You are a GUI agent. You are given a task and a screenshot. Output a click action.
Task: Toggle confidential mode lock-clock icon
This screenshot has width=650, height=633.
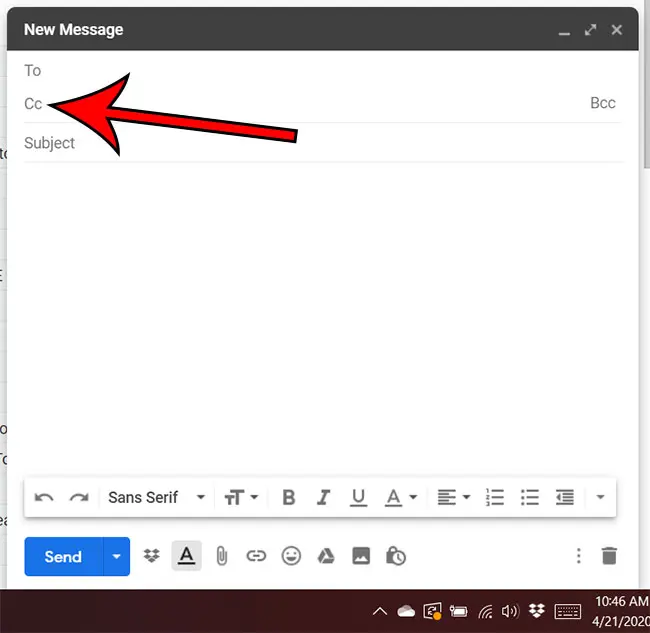[x=395, y=556]
